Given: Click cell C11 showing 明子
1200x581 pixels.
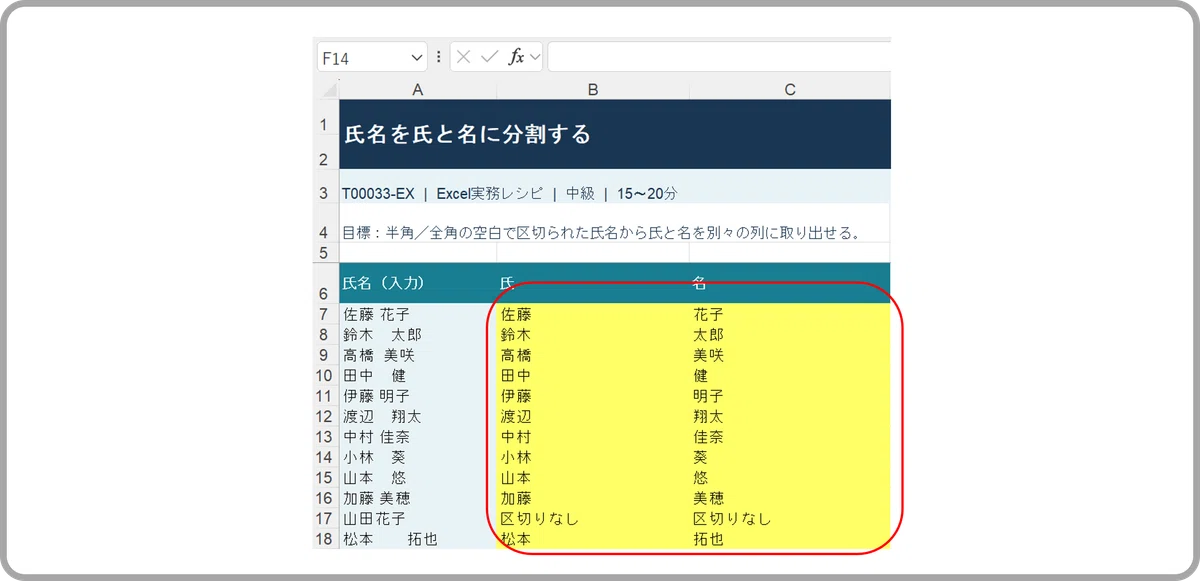Looking at the screenshot, I should coord(790,396).
